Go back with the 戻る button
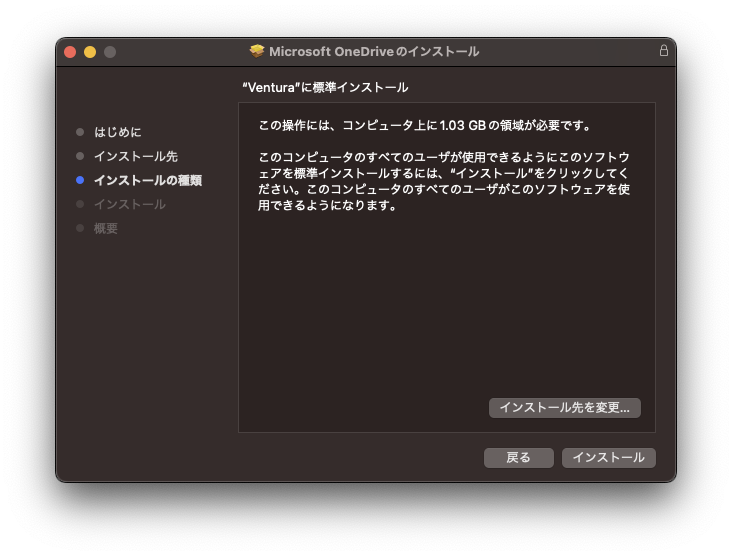 click(x=519, y=457)
